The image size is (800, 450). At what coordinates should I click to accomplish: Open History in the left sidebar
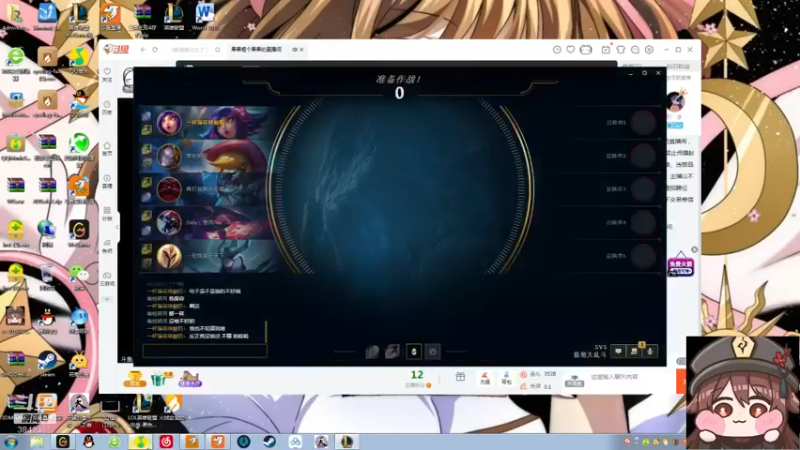pos(107,108)
